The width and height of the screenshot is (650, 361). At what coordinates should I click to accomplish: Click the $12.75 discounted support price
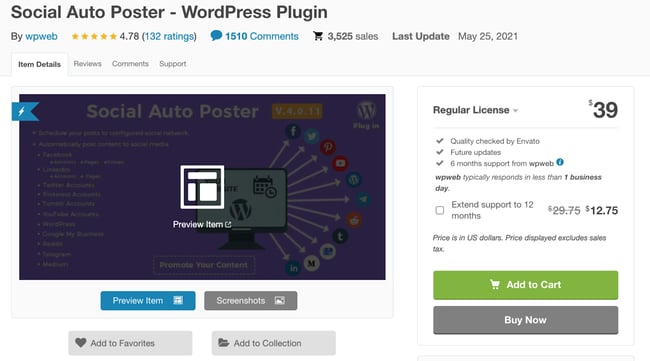click(x=601, y=211)
